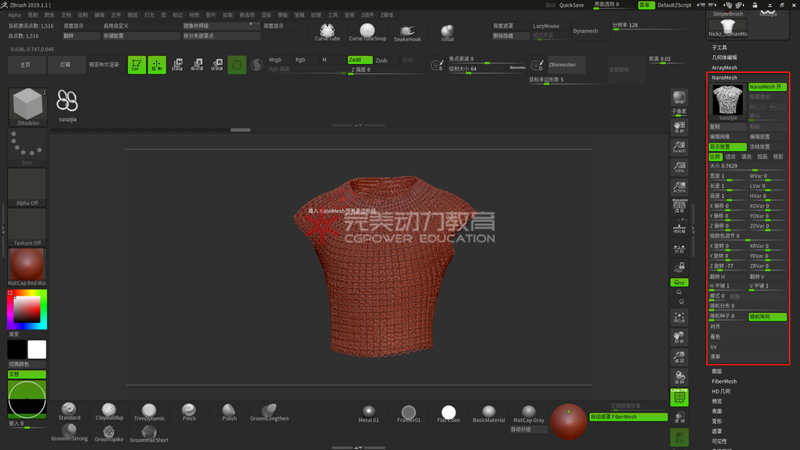
Task: Click the ZRemesher button
Action: [x=562, y=65]
